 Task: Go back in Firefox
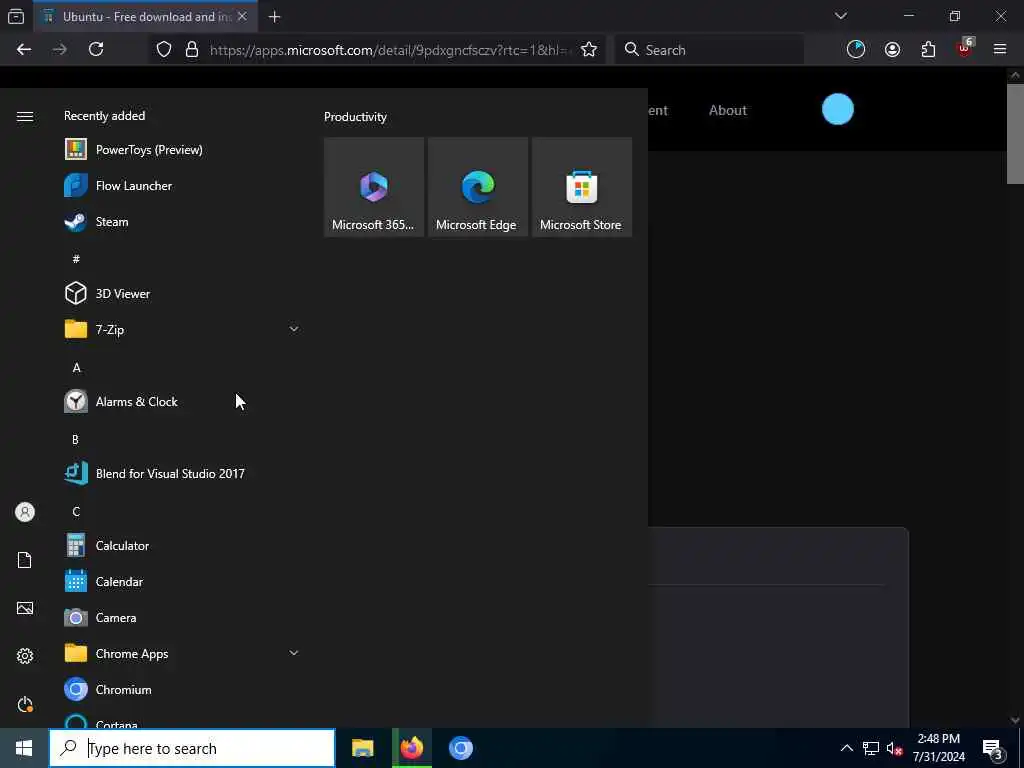click(x=24, y=50)
